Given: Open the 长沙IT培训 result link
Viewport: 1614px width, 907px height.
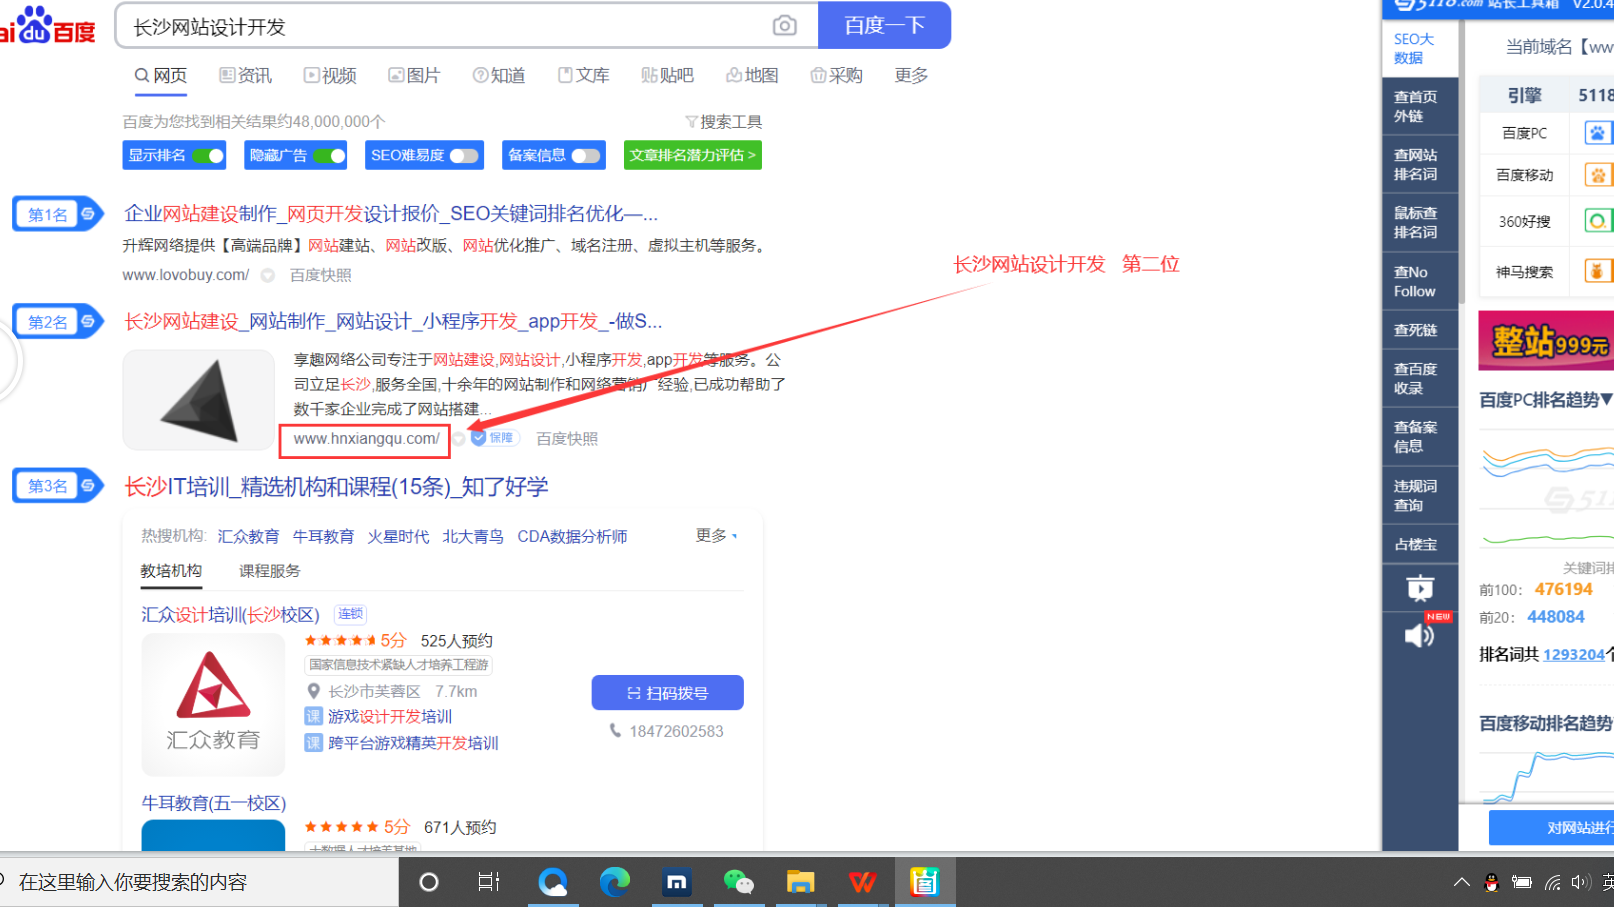Looking at the screenshot, I should (336, 487).
